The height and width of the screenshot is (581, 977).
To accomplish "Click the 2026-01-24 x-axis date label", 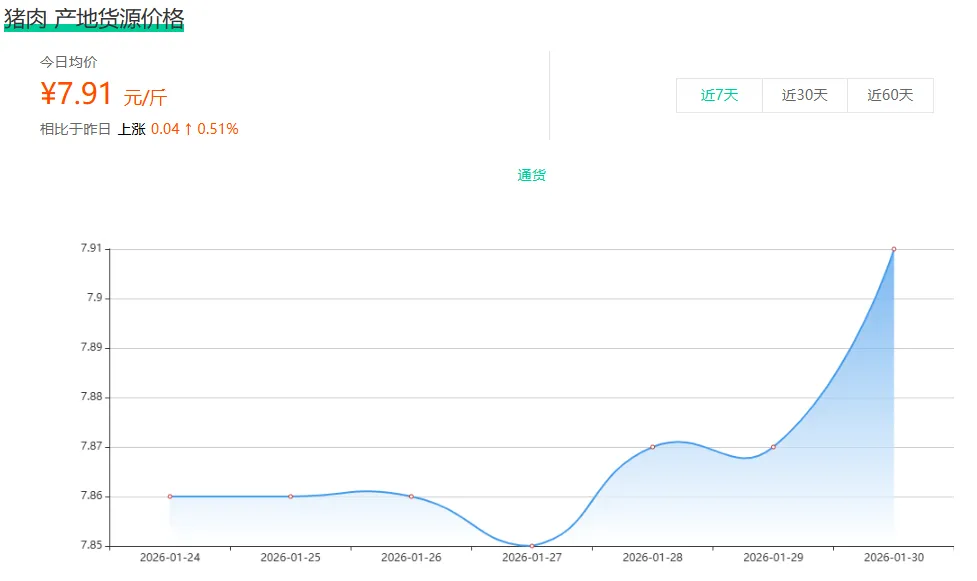I will (x=170, y=557).
